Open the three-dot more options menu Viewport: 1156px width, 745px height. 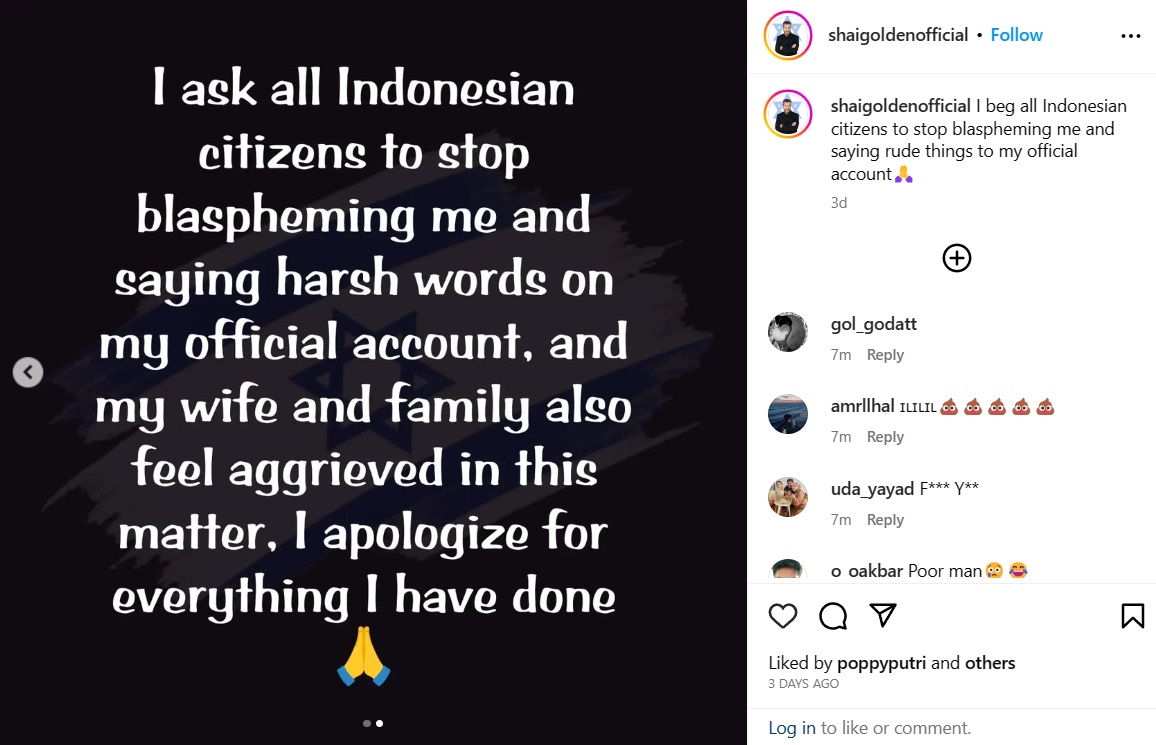pyautogui.click(x=1130, y=35)
